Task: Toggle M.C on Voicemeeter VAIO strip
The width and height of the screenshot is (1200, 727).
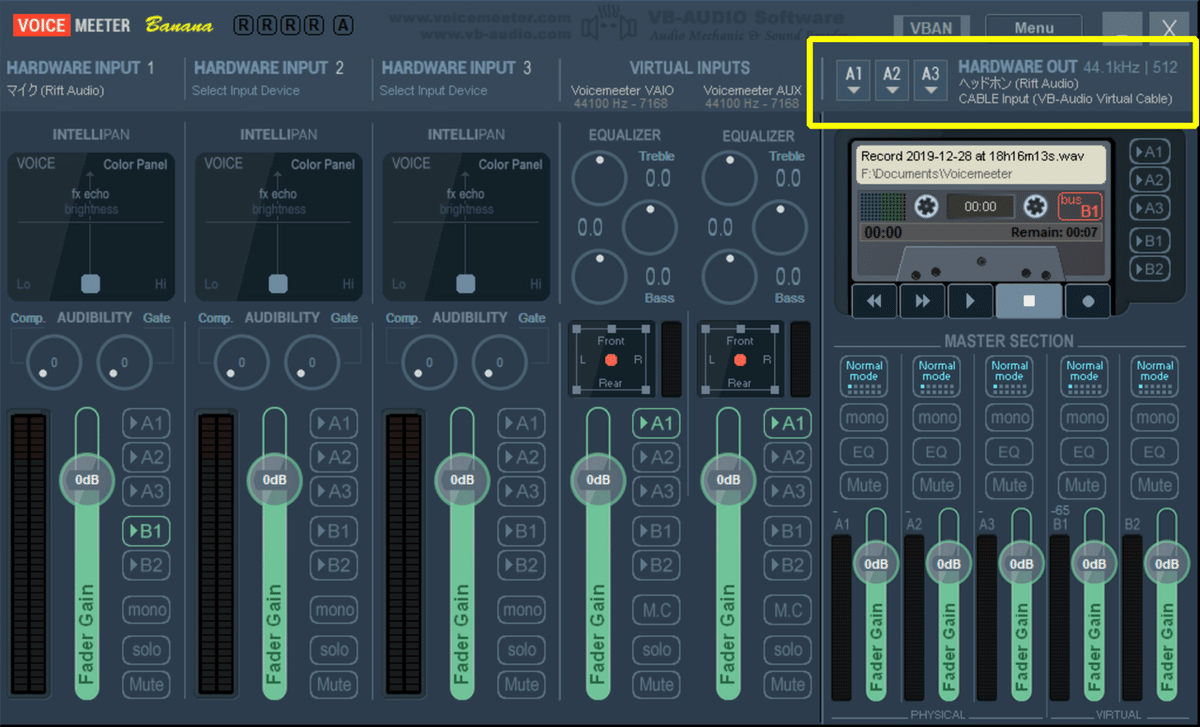Action: pyautogui.click(x=656, y=609)
